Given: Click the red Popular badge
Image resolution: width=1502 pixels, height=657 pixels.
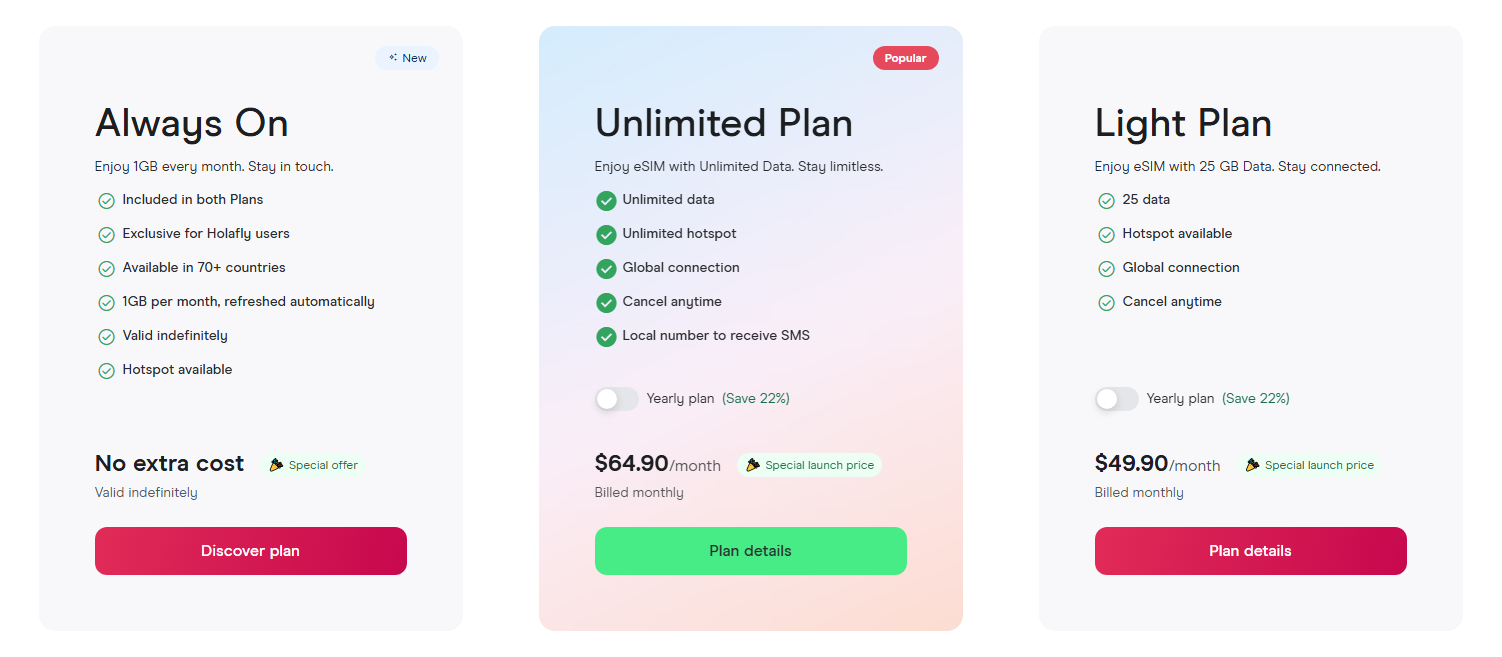Looking at the screenshot, I should (905, 58).
